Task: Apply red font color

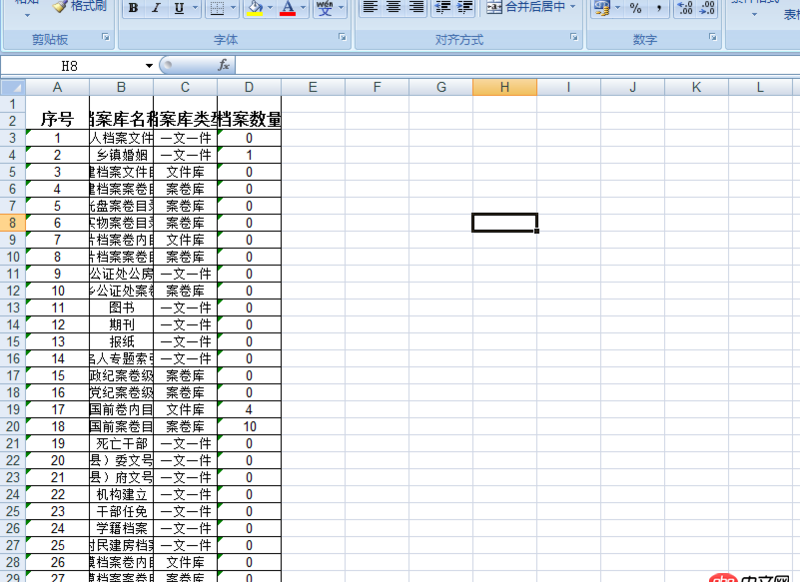Action: tap(288, 8)
